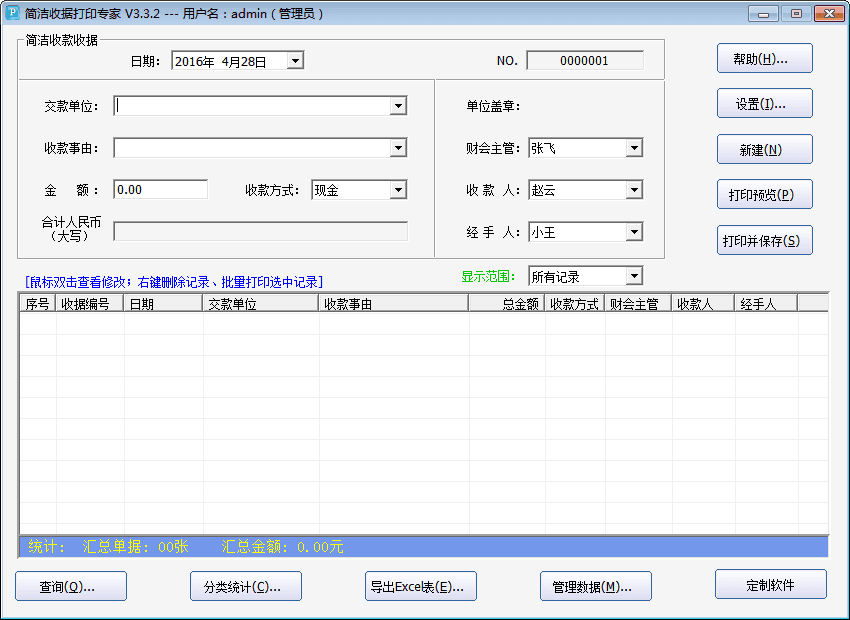Click 新建(N) to create new receipt
The width and height of the screenshot is (850, 620).
(764, 150)
